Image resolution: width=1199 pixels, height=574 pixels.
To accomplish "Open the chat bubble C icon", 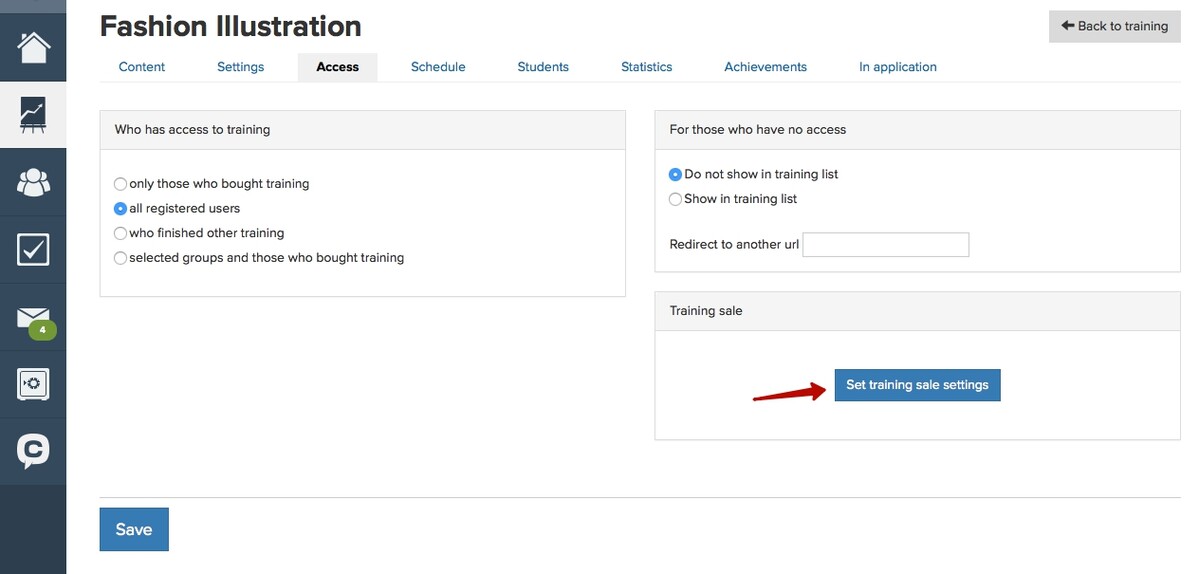I will click(33, 451).
